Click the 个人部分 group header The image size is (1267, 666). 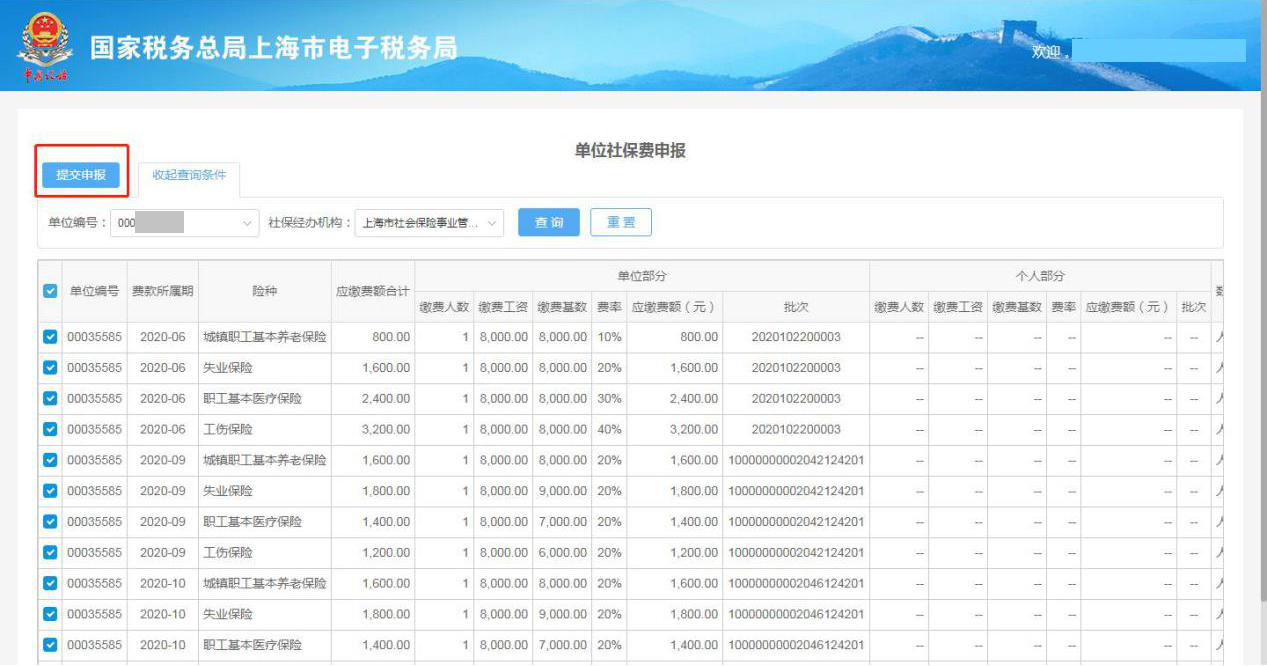click(1040, 276)
